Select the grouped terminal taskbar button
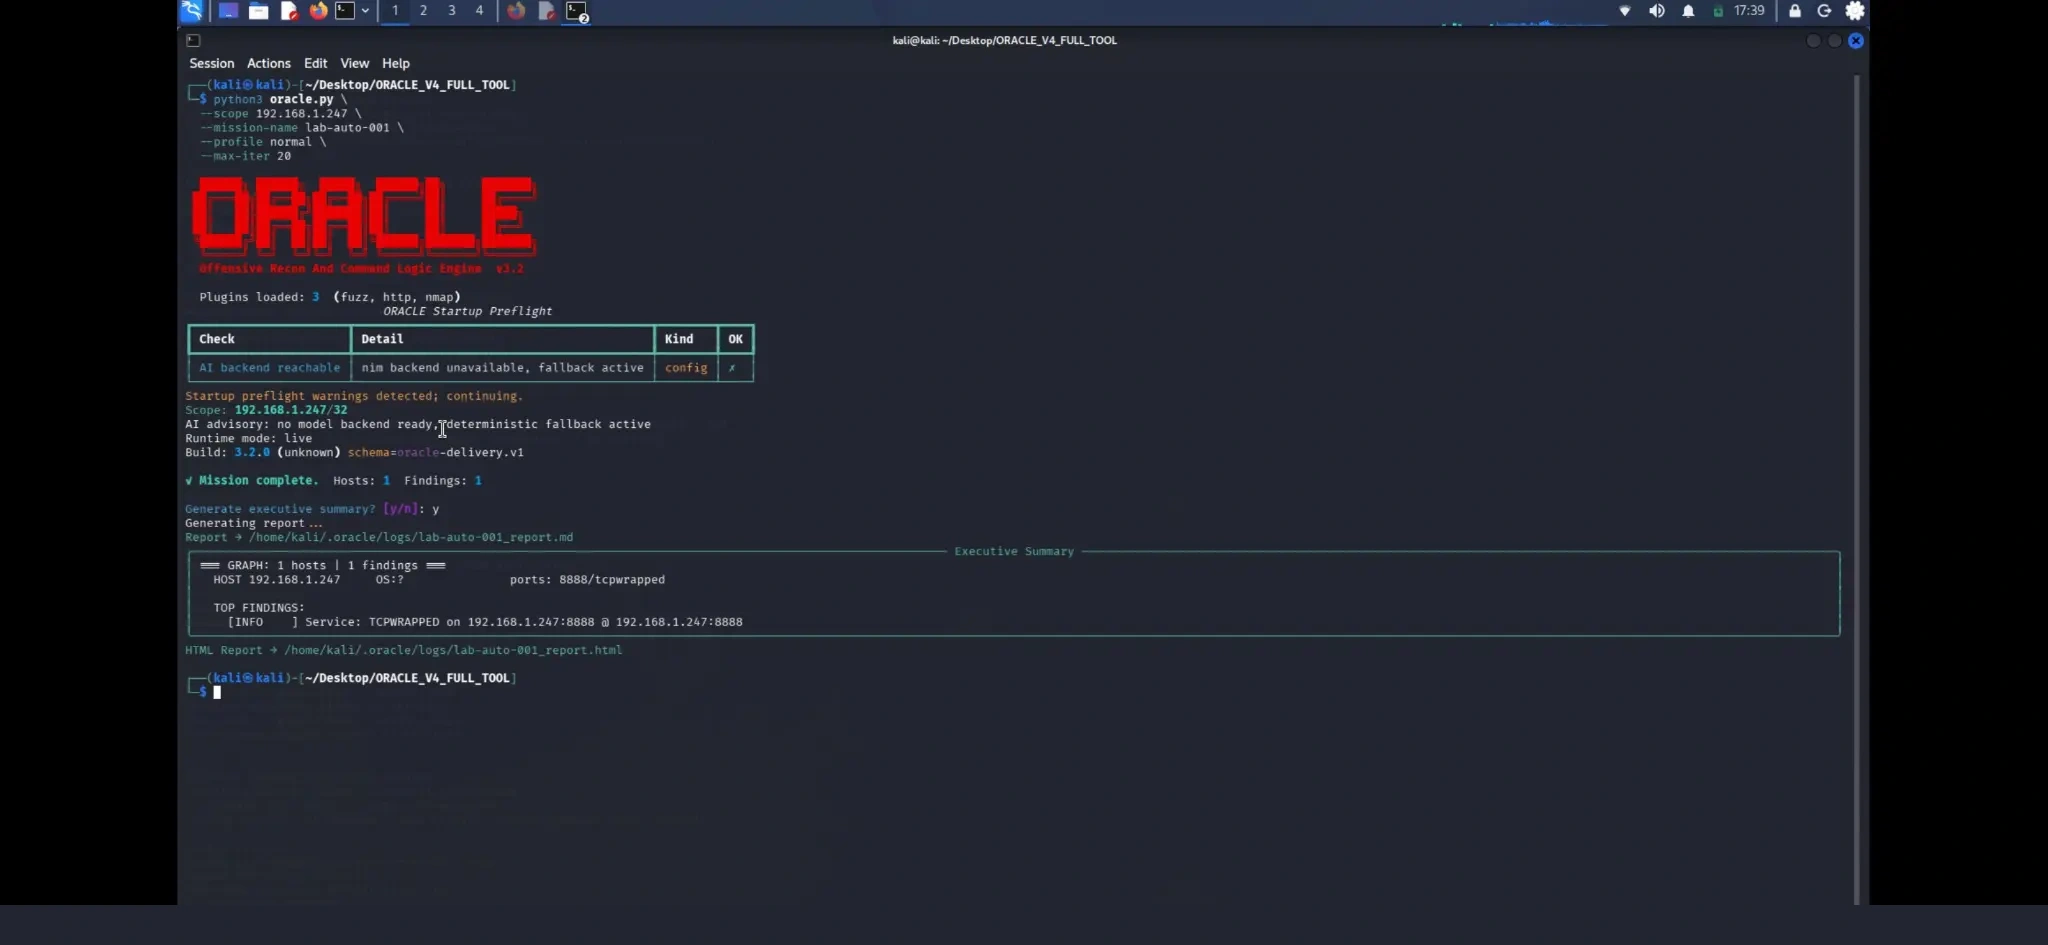 (577, 12)
